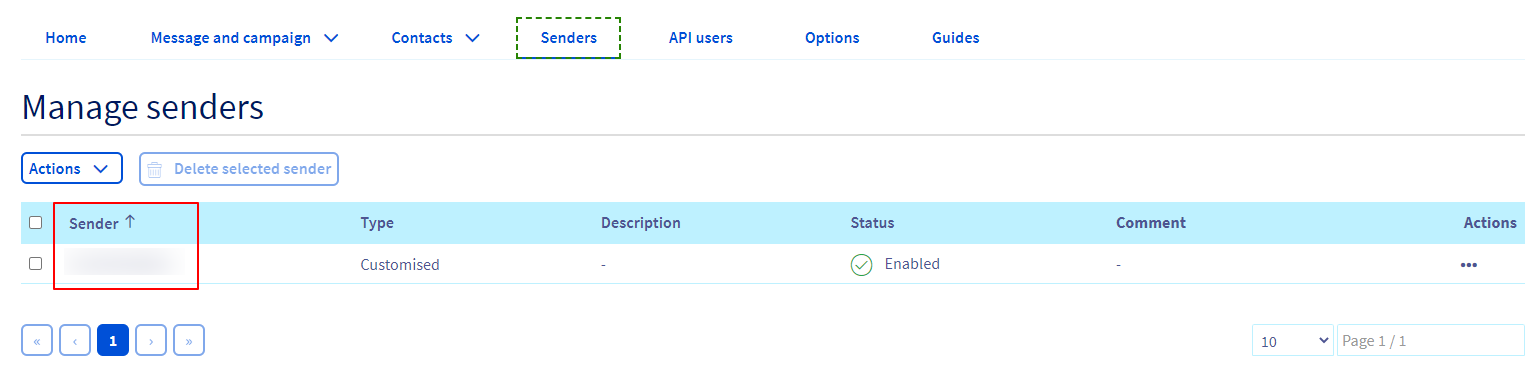Jump to the last page
The image size is (1540, 389).
point(189,341)
